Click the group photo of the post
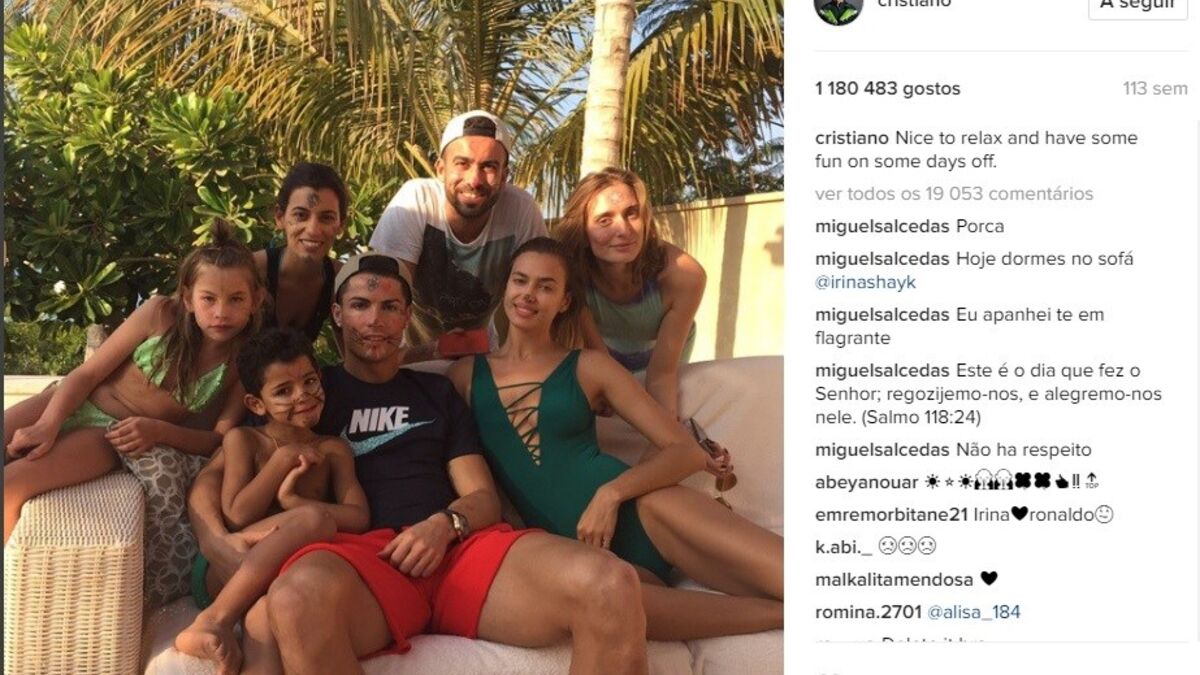 [x=394, y=337]
